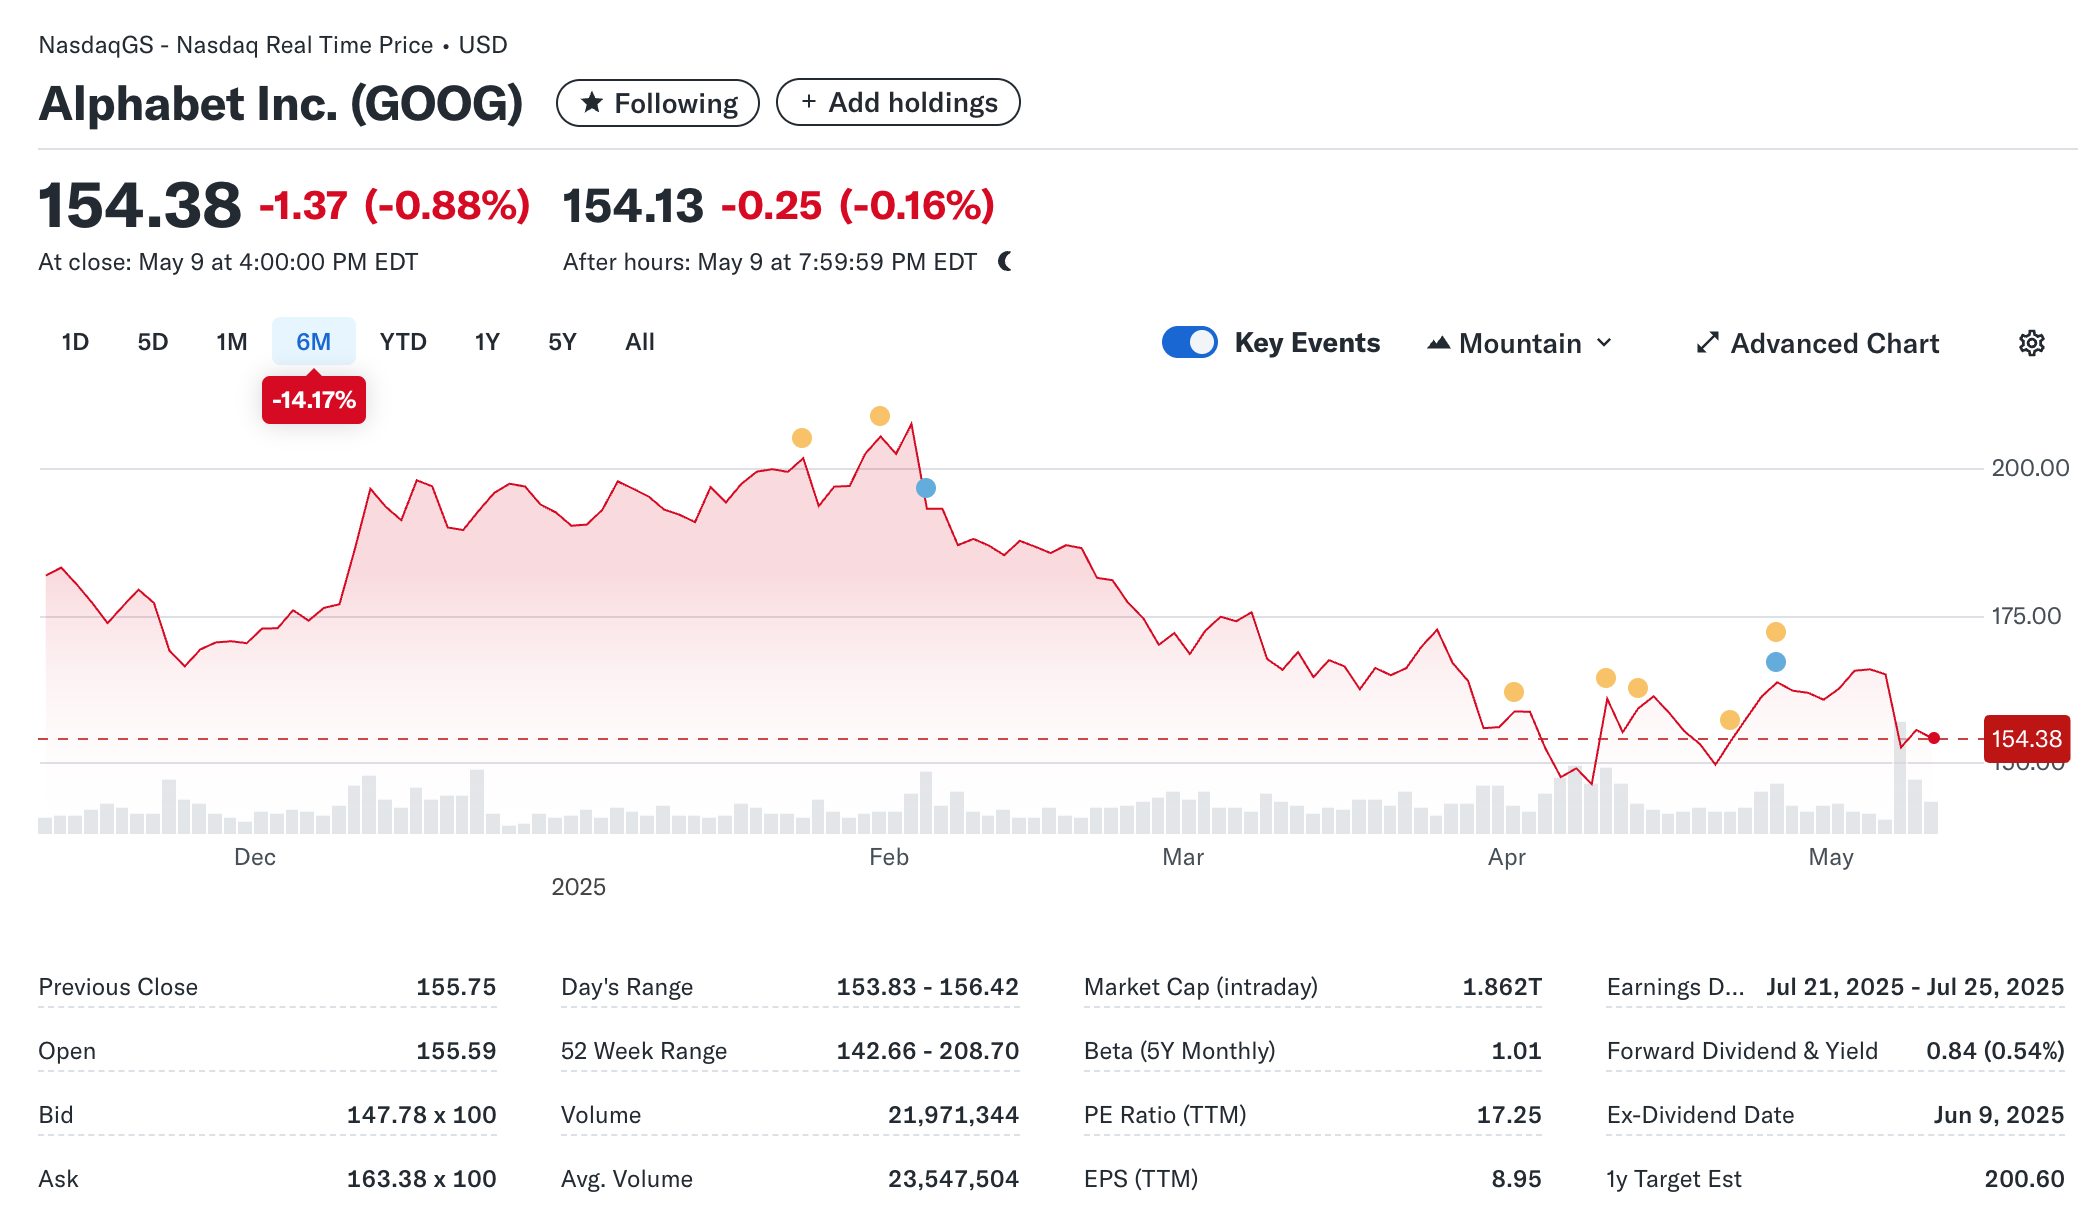The height and width of the screenshot is (1226, 2098).
Task: Select the 1D time range tab
Action: (x=75, y=342)
